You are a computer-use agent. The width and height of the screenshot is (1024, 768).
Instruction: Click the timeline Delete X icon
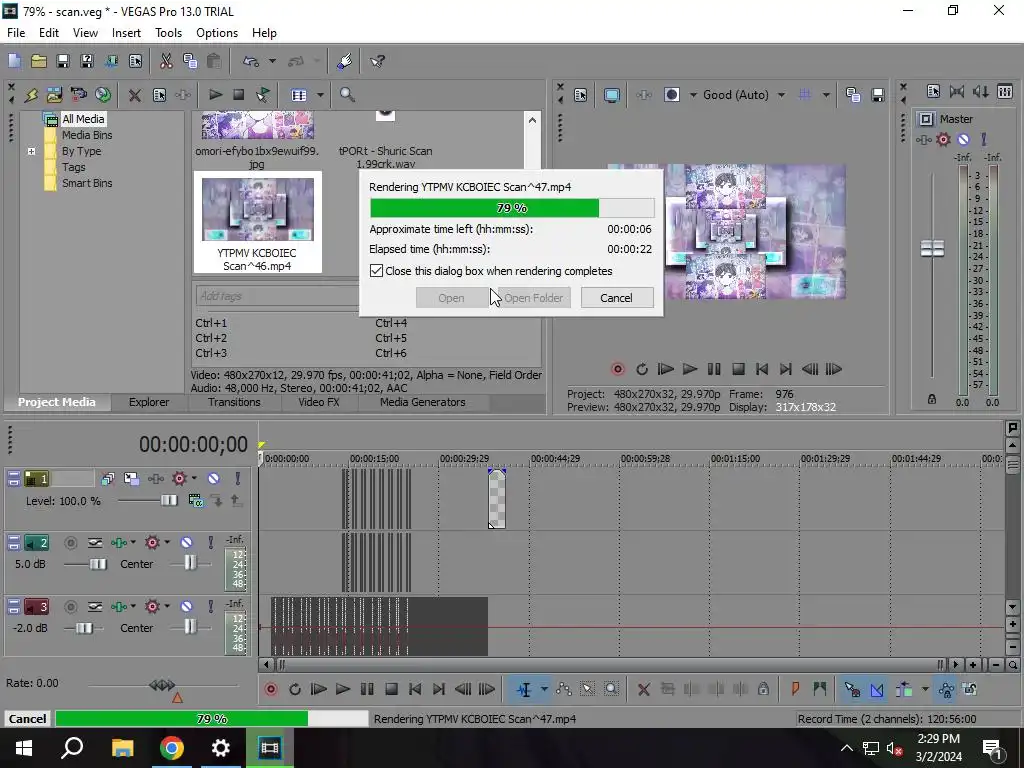tap(643, 689)
